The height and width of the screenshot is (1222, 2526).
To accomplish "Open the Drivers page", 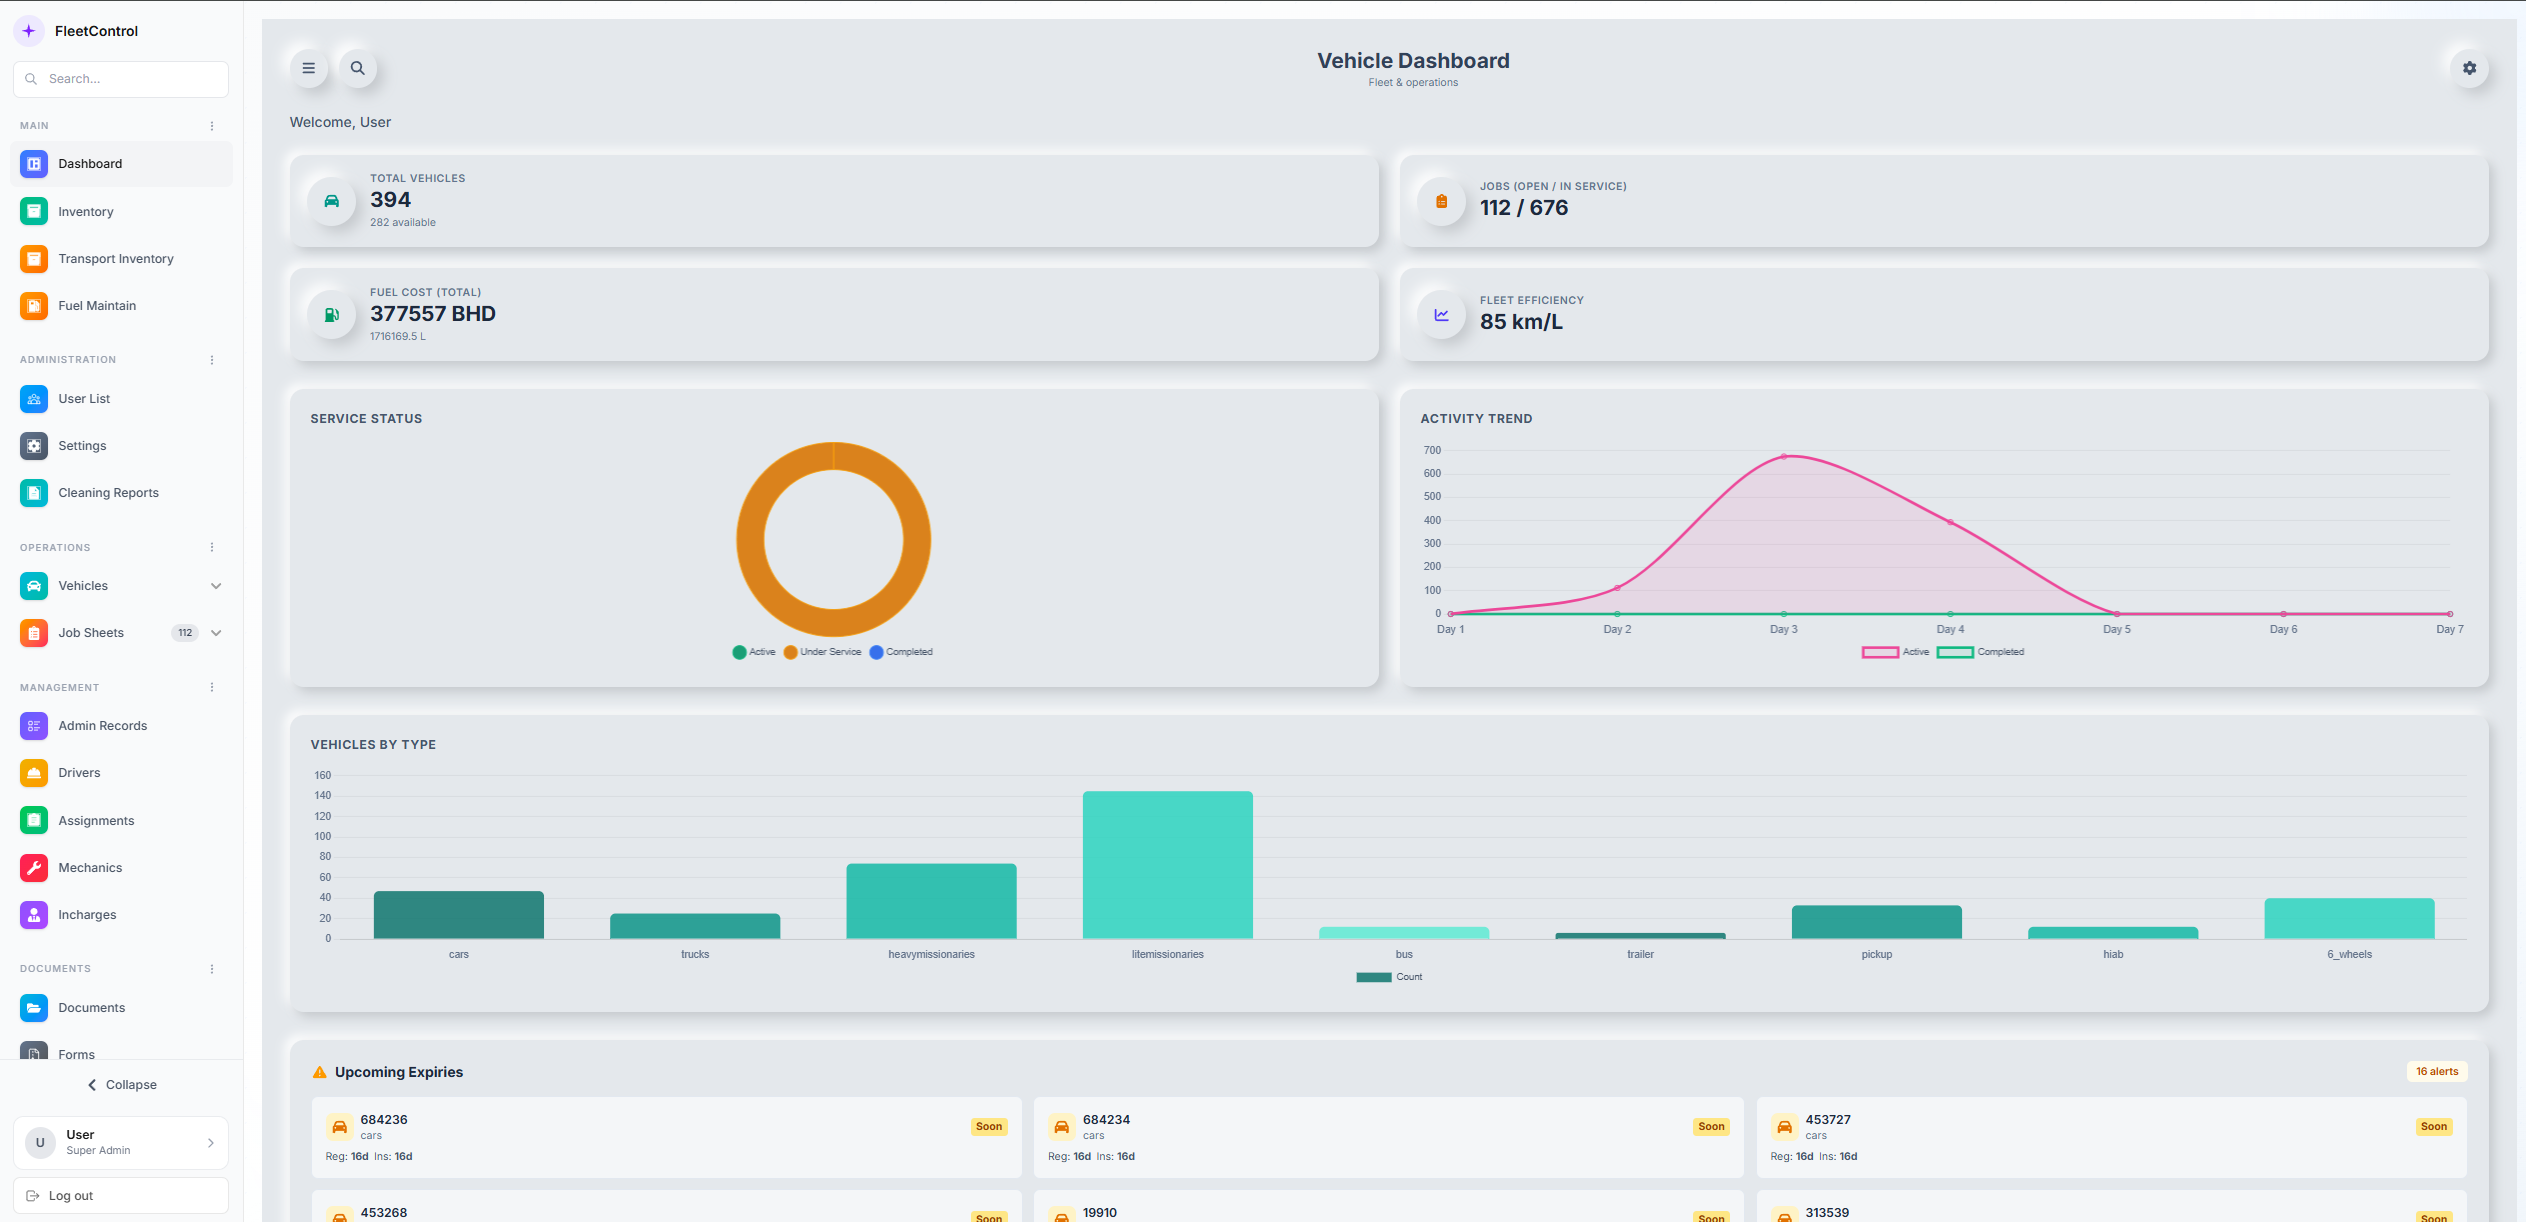I will (x=121, y=773).
